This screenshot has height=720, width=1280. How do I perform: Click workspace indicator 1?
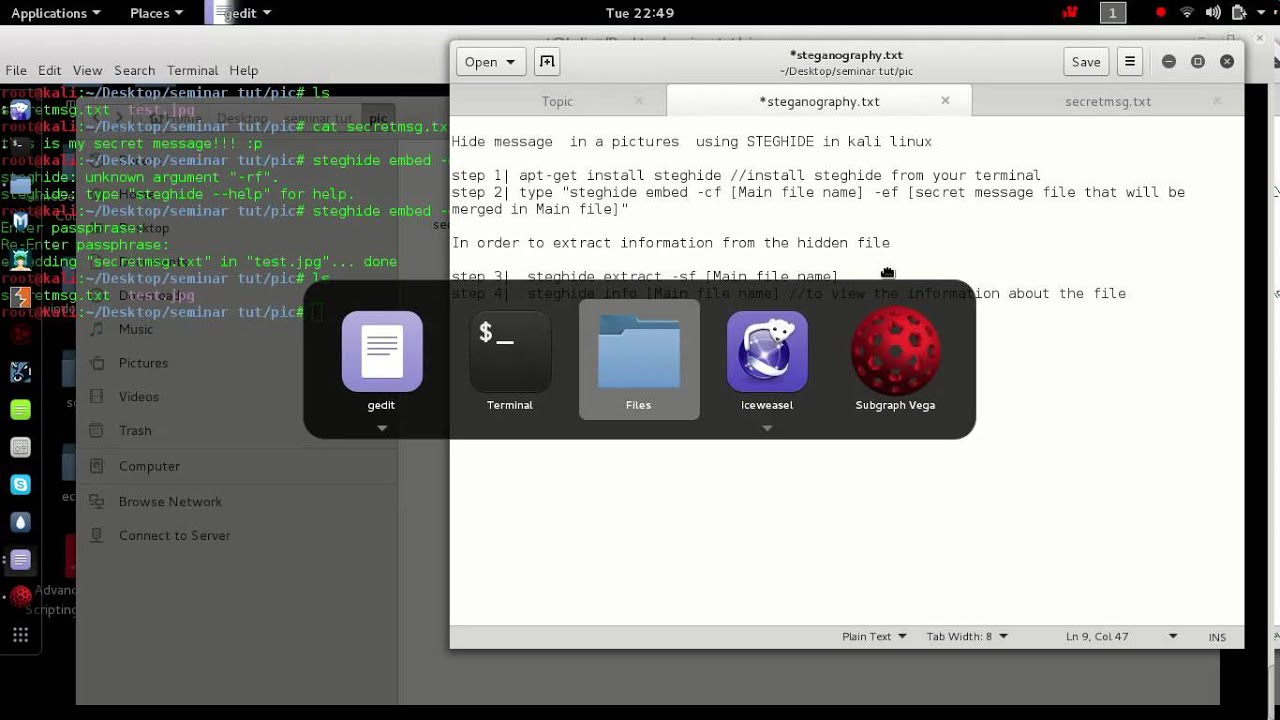click(x=1113, y=13)
